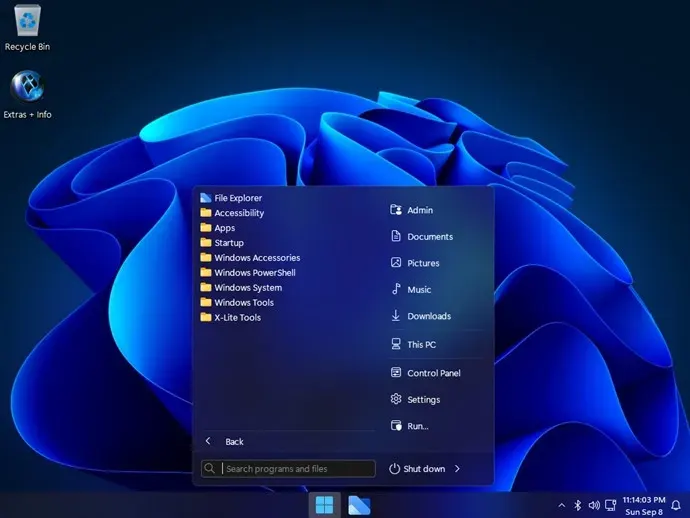Click the Bluetooth tray icon
This screenshot has height=518, width=690.
click(x=577, y=505)
